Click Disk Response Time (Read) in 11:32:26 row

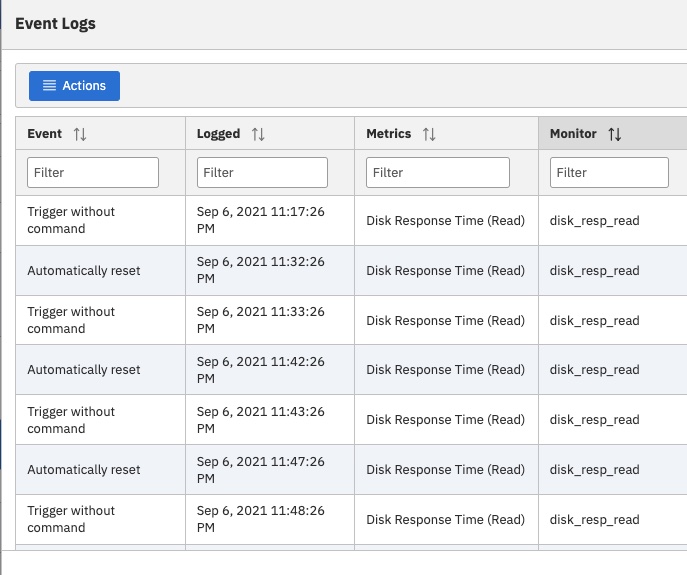click(446, 270)
